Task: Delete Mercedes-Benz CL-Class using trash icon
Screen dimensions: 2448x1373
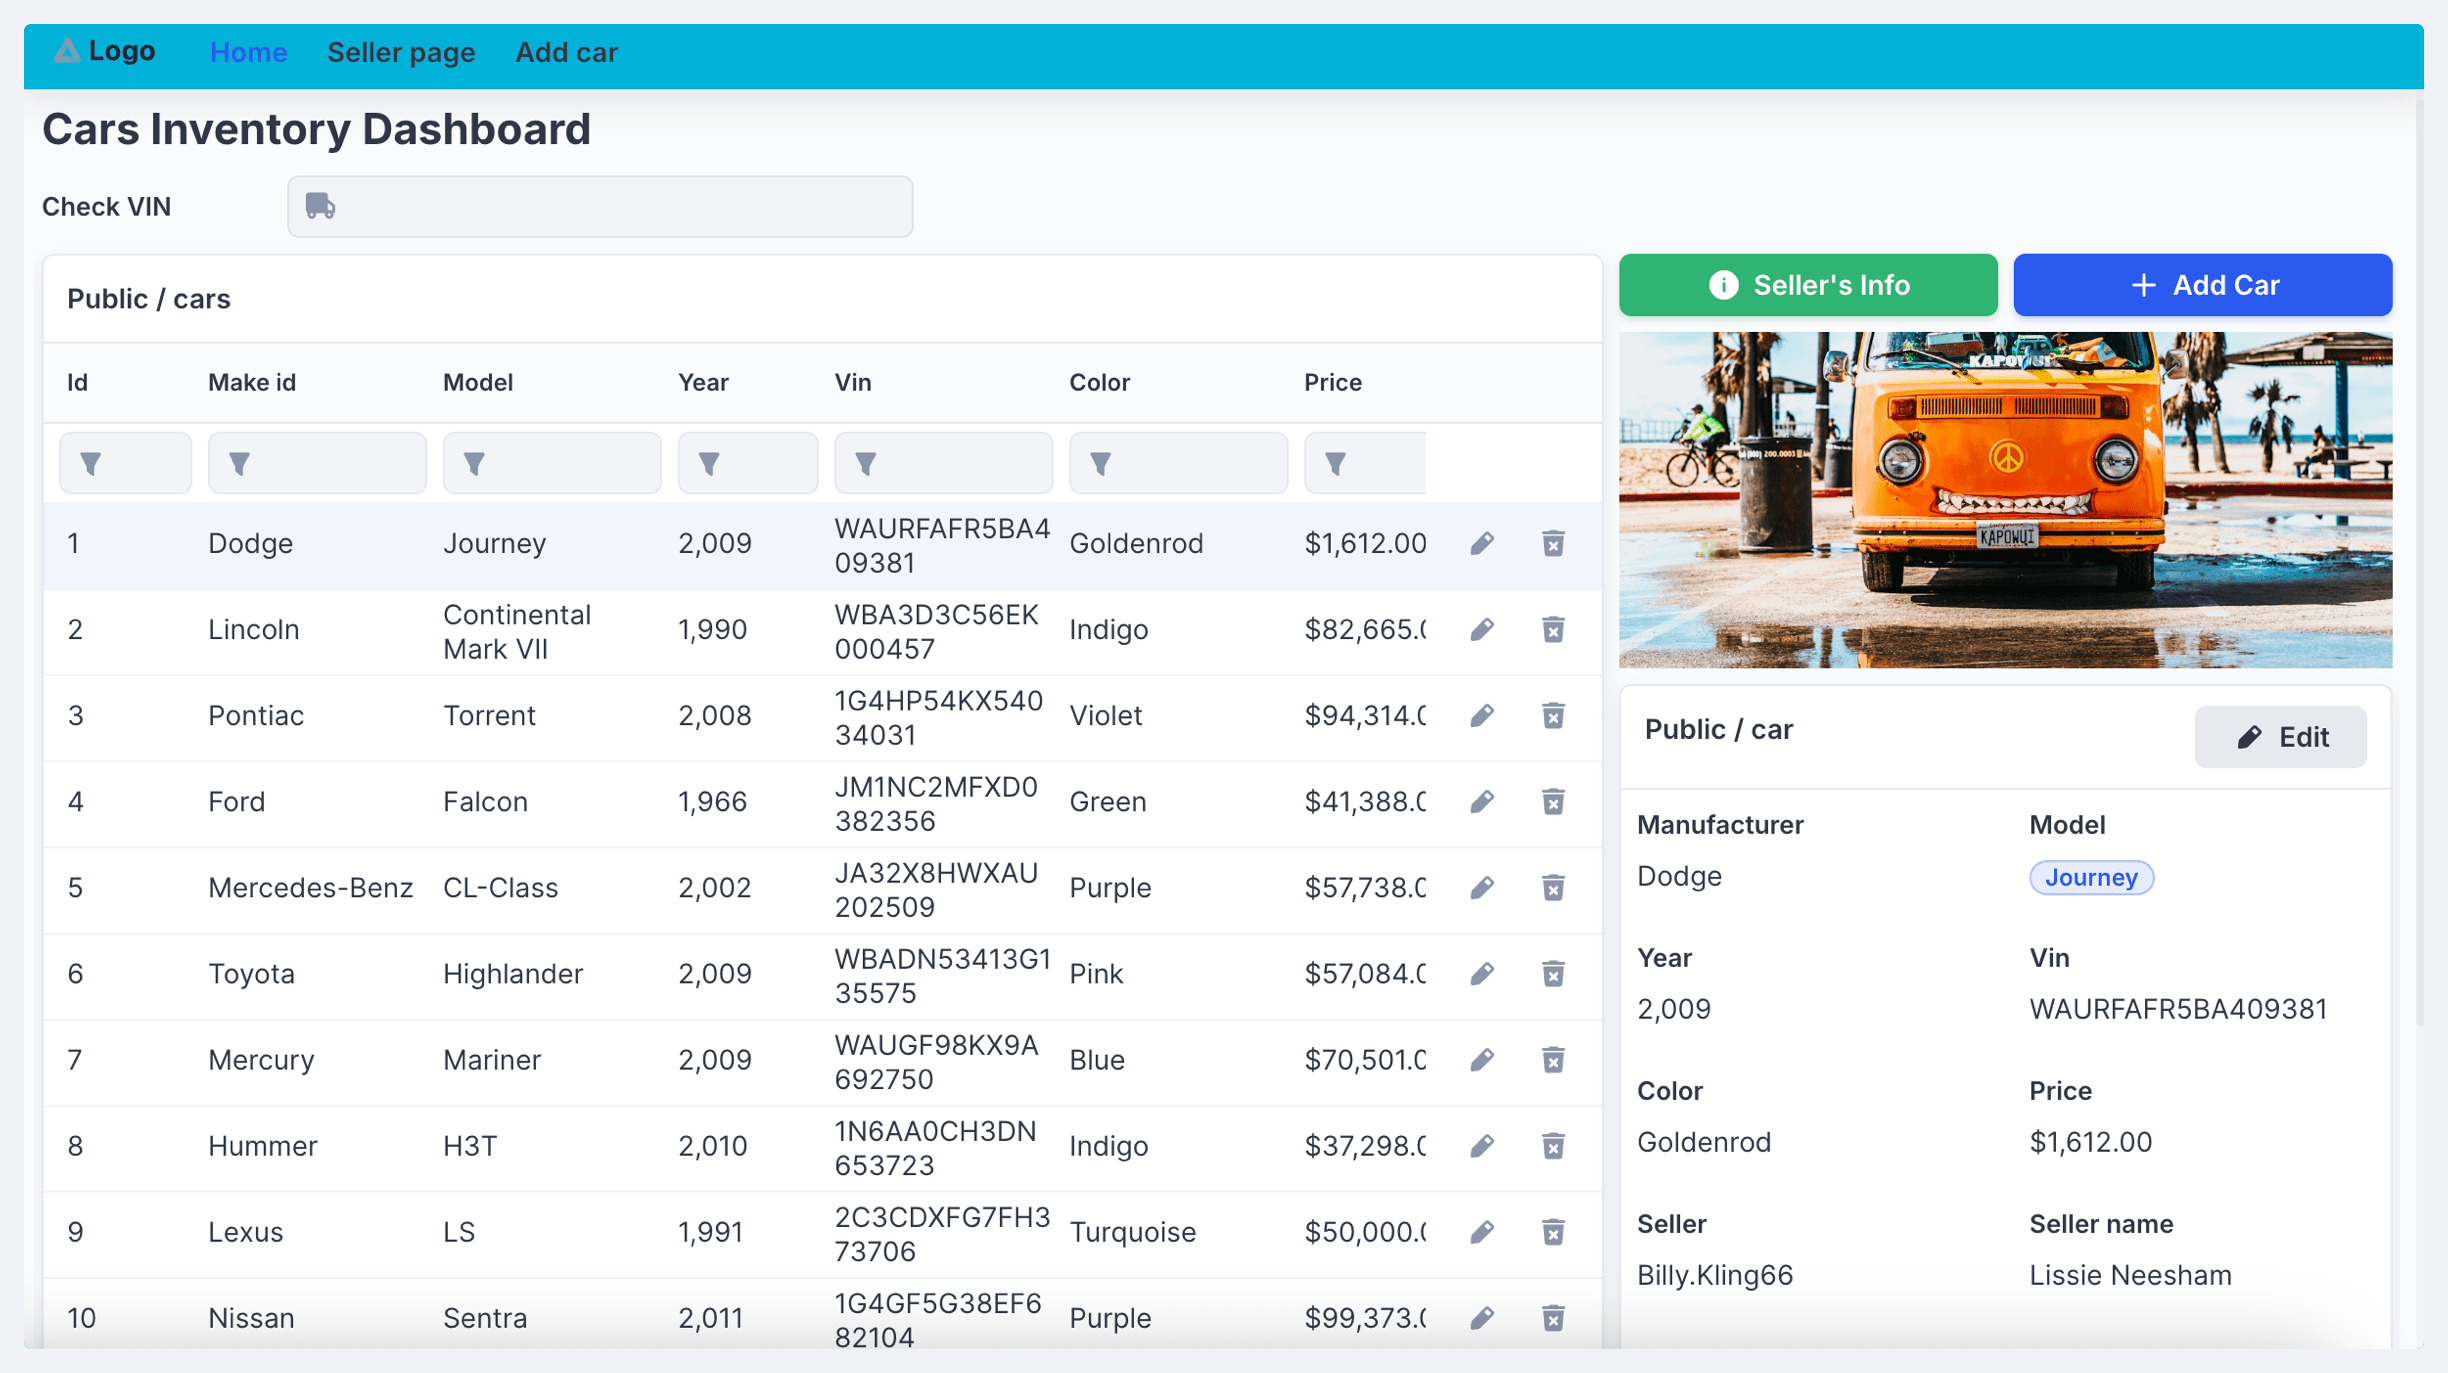Action: coord(1553,887)
